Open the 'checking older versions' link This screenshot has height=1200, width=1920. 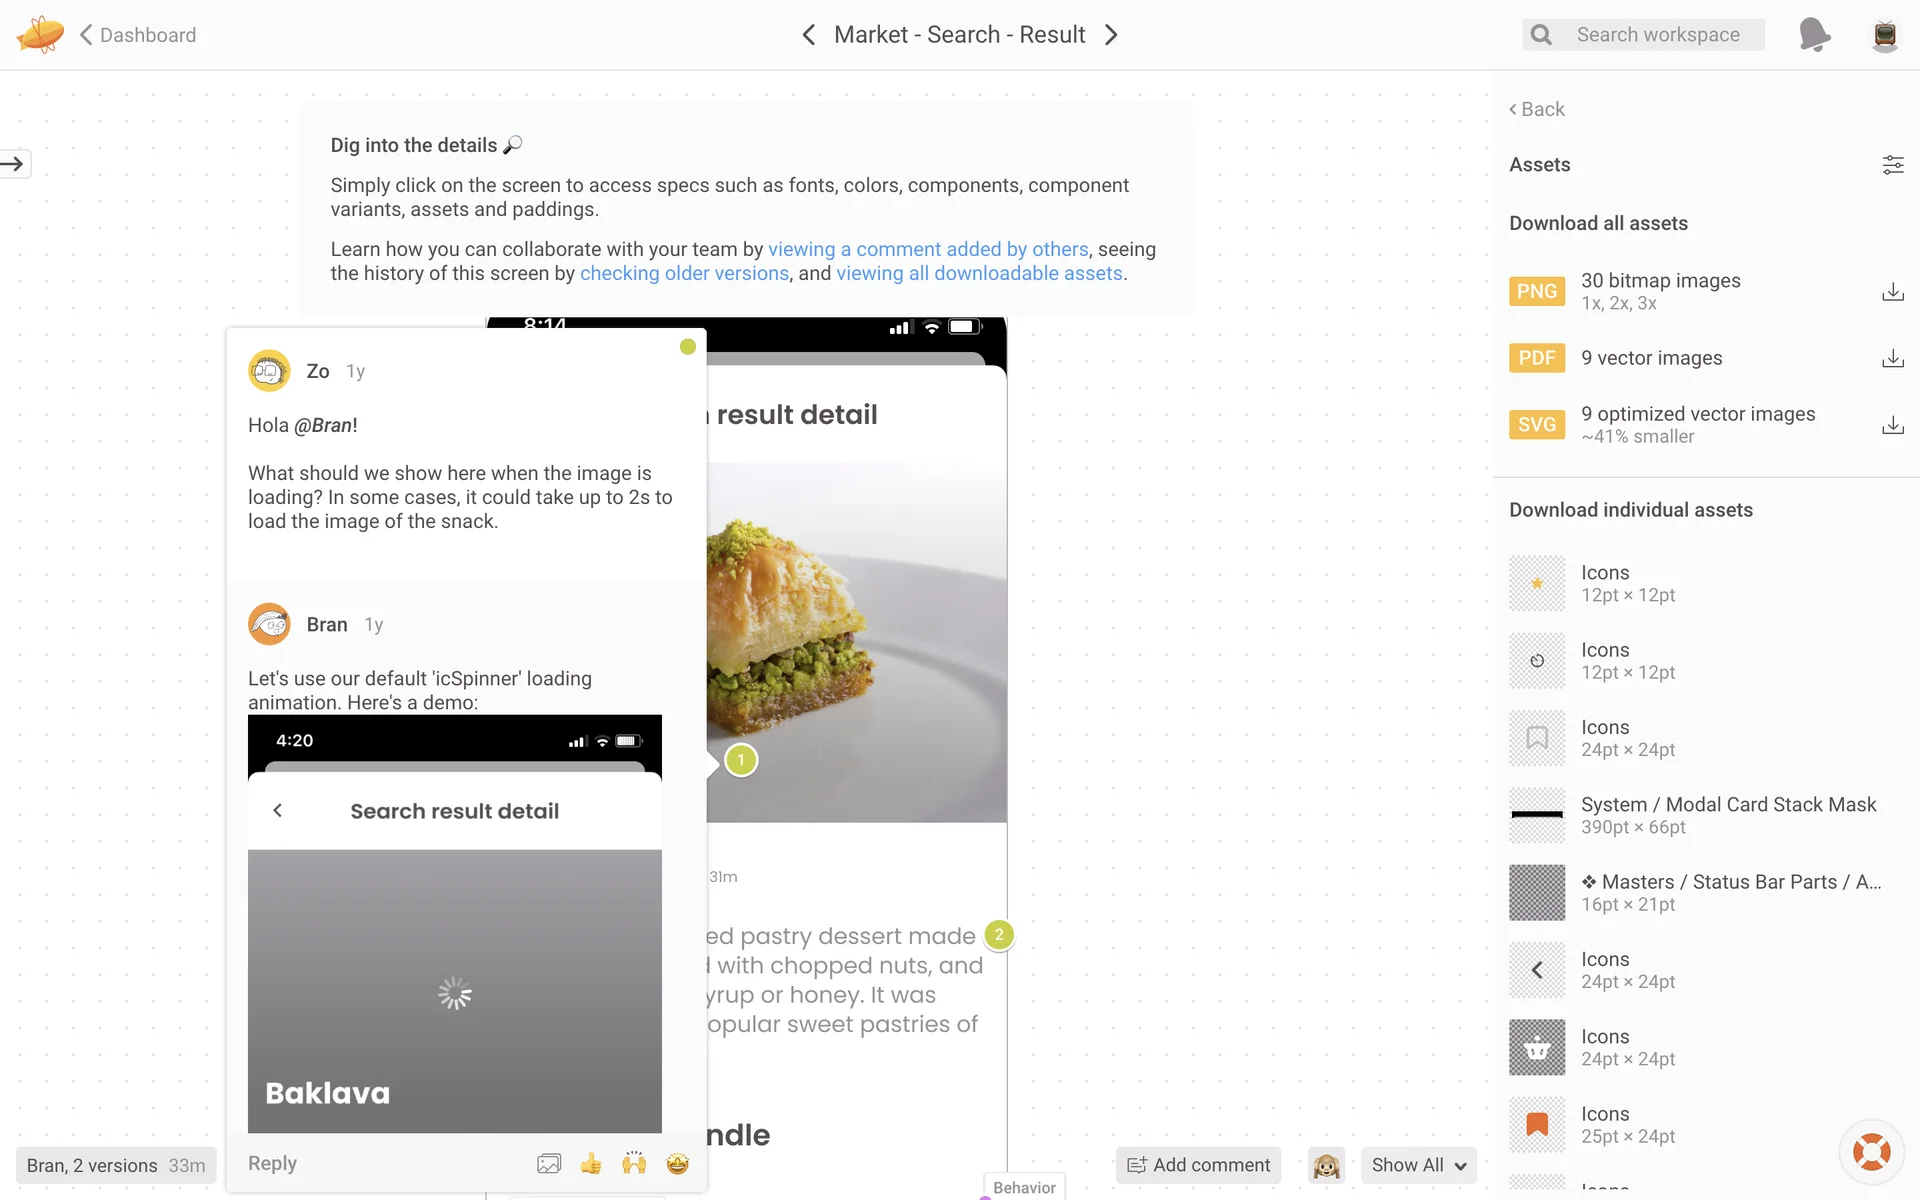coord(684,274)
